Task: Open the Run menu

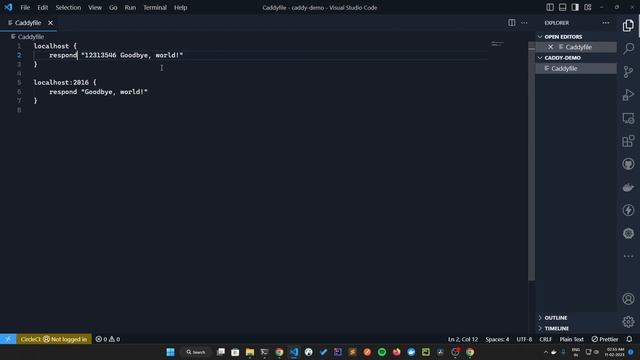Action: pos(130,7)
